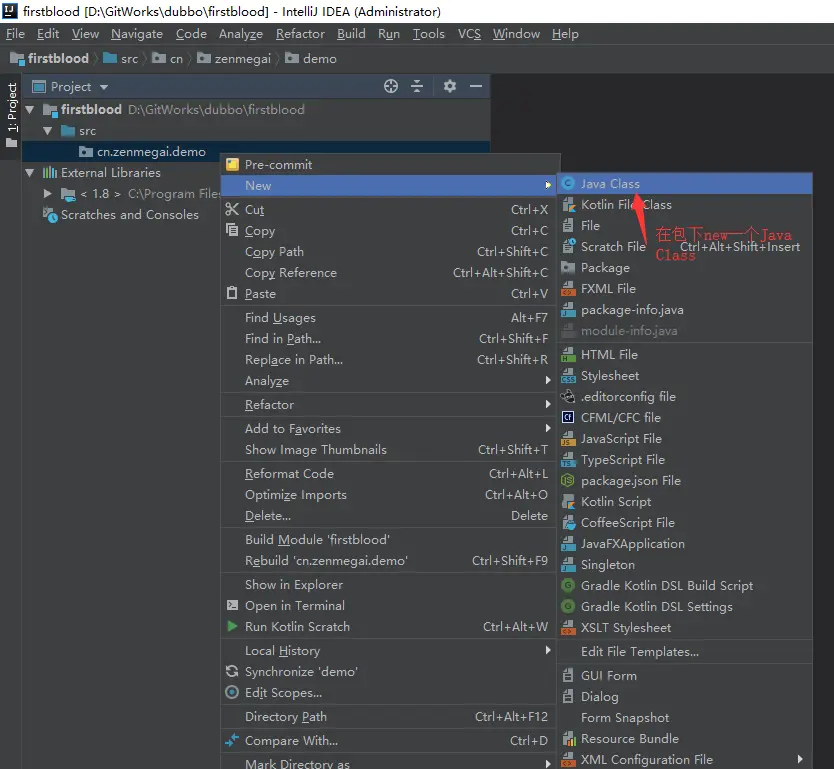Click the FXML File icon
The image size is (834, 769).
coord(568,289)
